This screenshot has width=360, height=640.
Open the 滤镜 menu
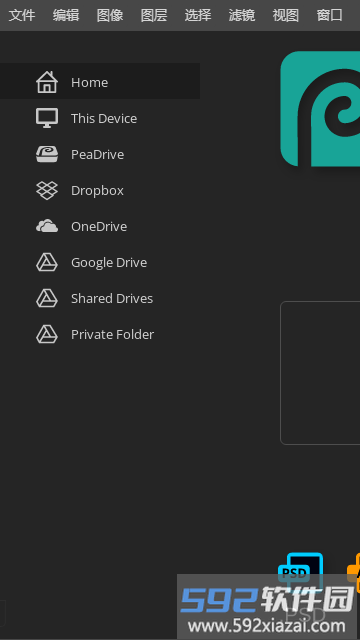(242, 16)
